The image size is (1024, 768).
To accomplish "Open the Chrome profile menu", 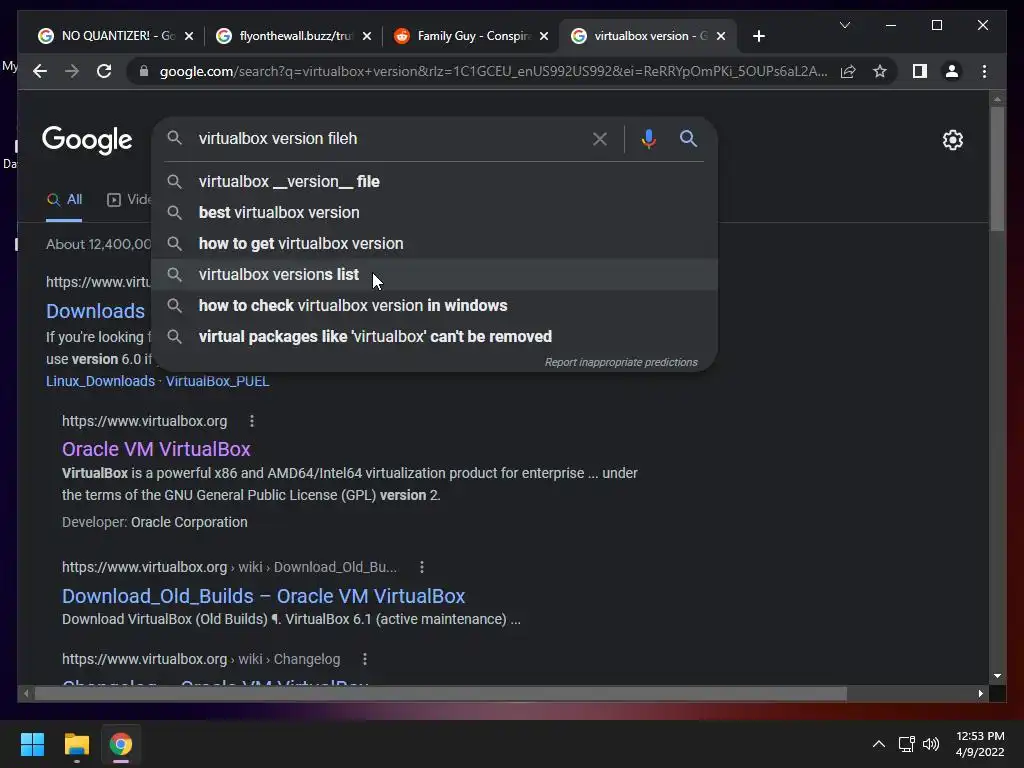I will point(952,71).
